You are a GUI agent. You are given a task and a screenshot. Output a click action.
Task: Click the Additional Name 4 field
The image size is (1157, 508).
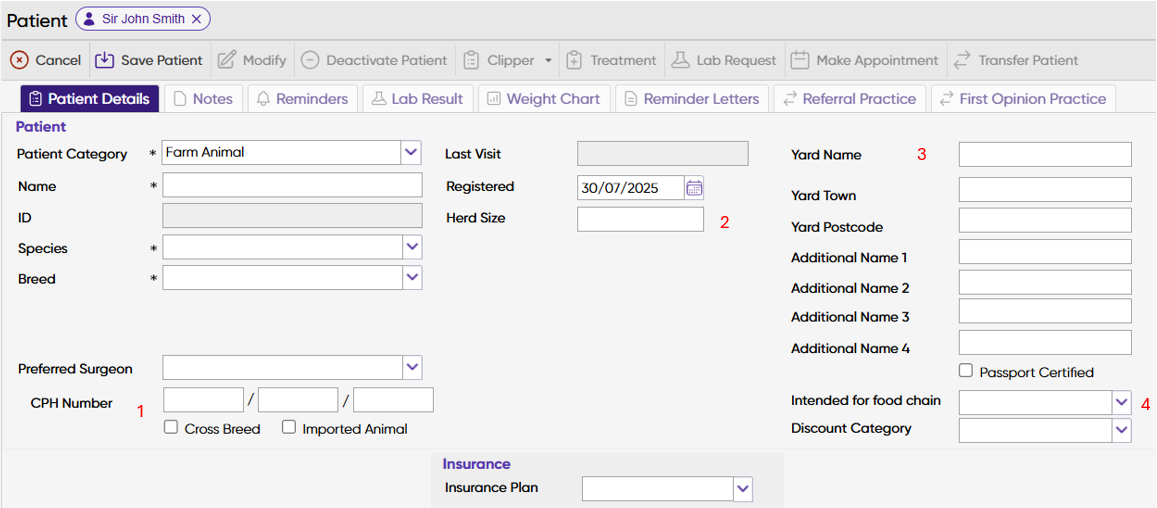point(1045,343)
